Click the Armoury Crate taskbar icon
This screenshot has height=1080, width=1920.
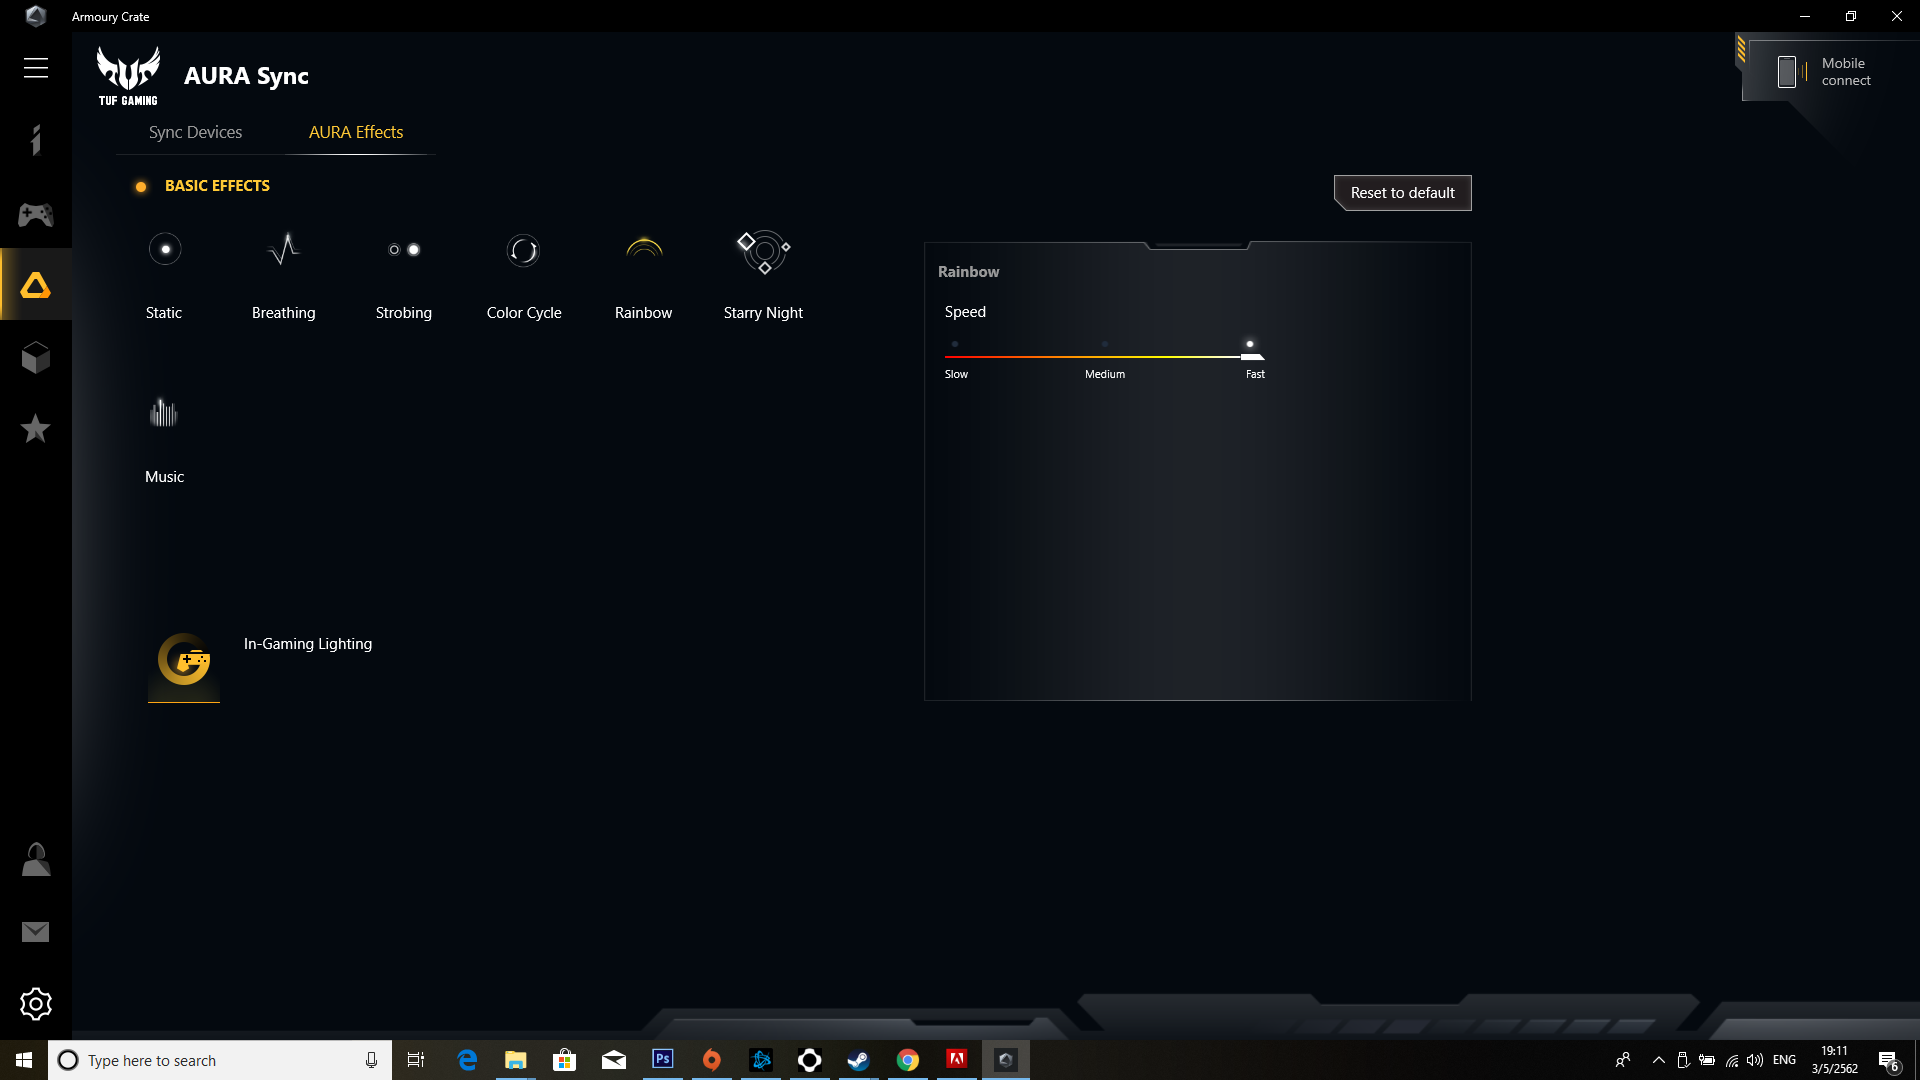point(1006,1060)
